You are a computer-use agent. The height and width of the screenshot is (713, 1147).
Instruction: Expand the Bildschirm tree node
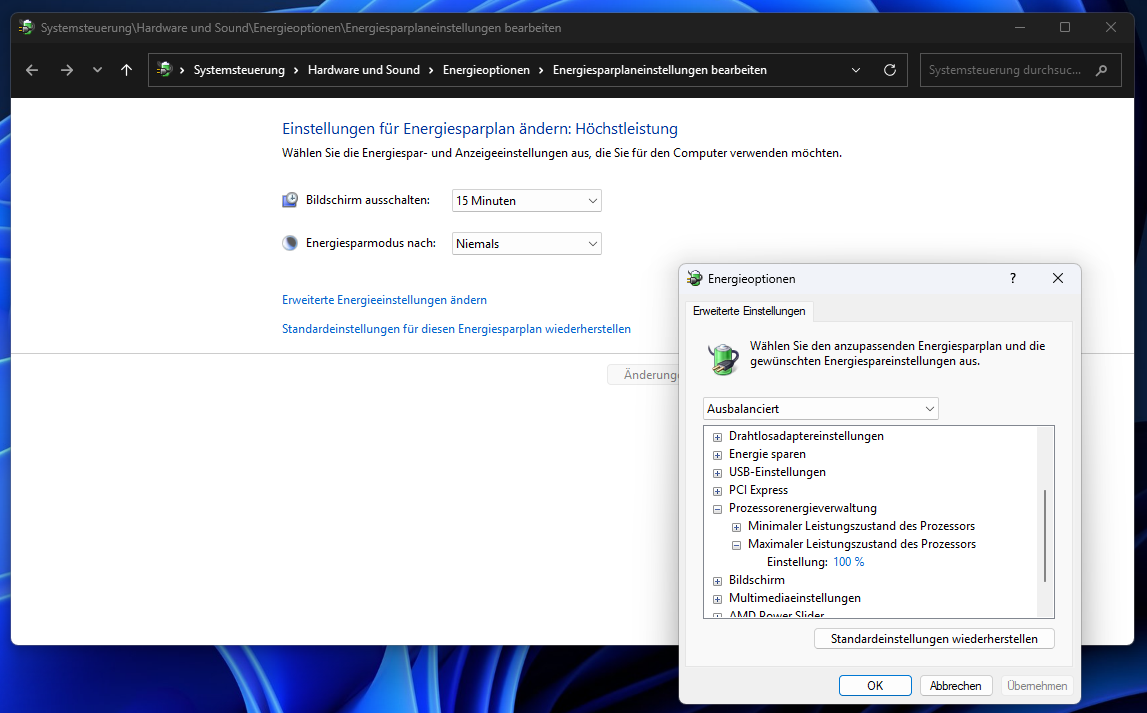[718, 581]
